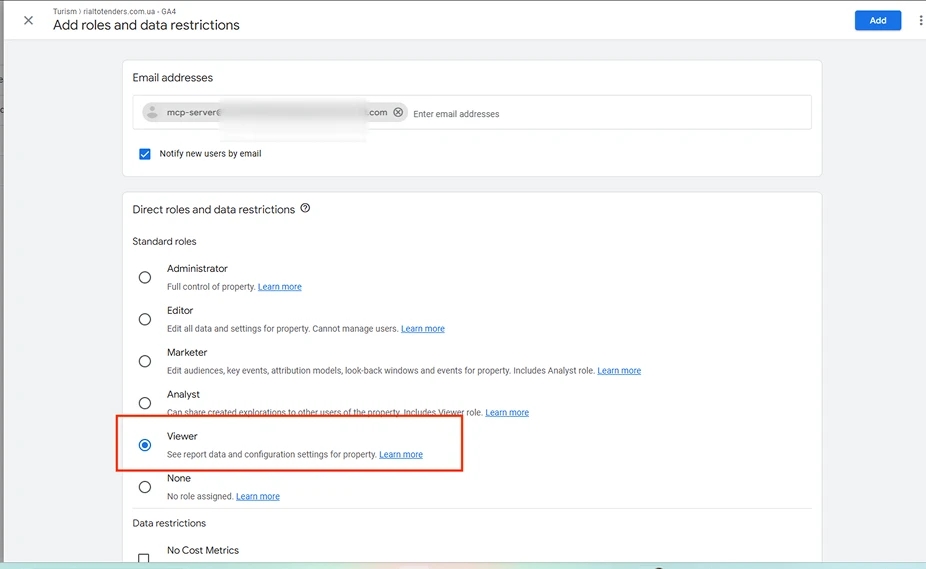The height and width of the screenshot is (569, 926).
Task: Select the Analyst role option
Action: 145,403
